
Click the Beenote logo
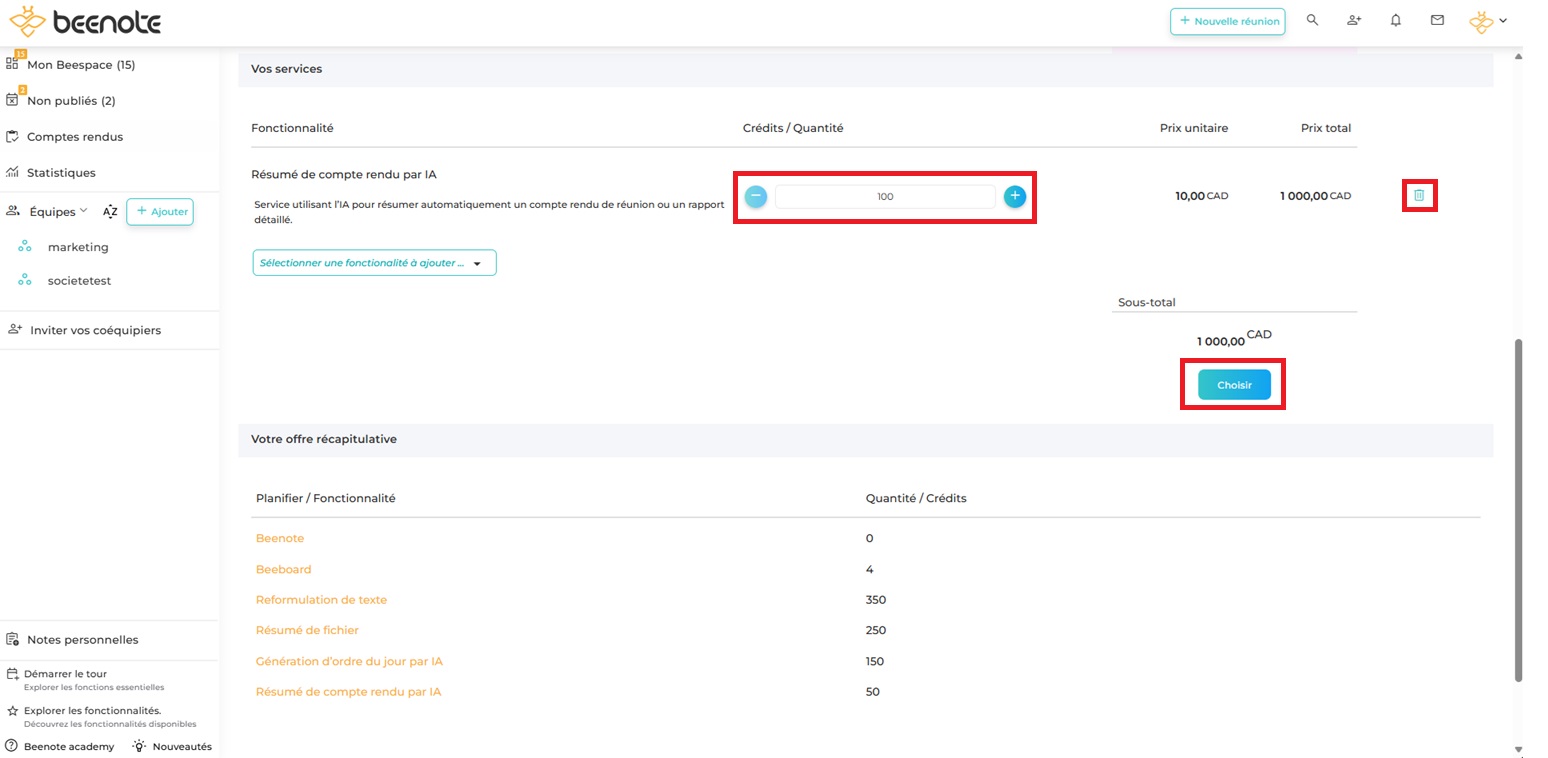coord(85,22)
